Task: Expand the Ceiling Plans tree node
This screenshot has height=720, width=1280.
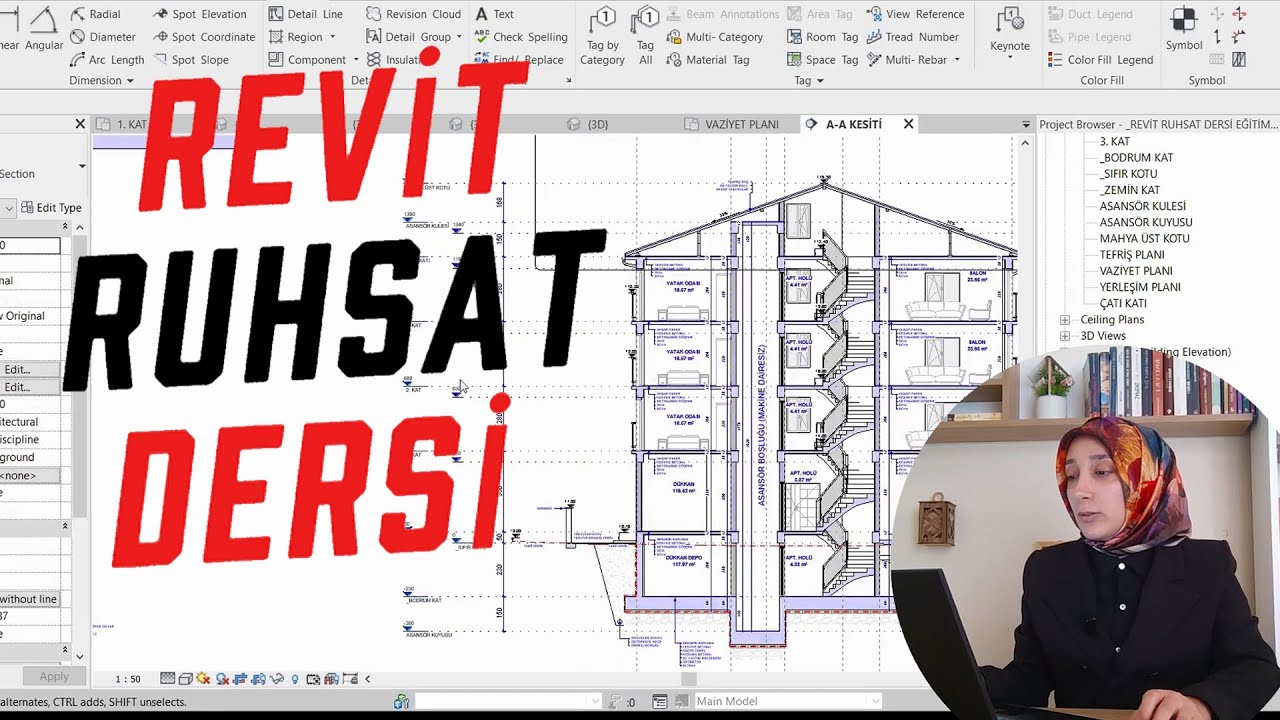Action: [1065, 320]
